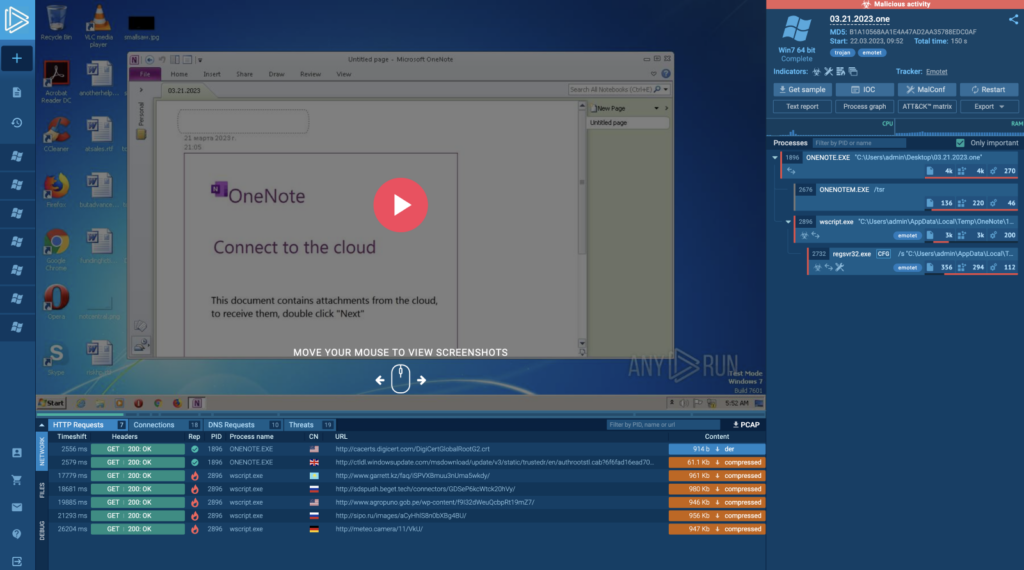Click the Get sample button
Image resolution: width=1024 pixels, height=570 pixels.
(801, 90)
